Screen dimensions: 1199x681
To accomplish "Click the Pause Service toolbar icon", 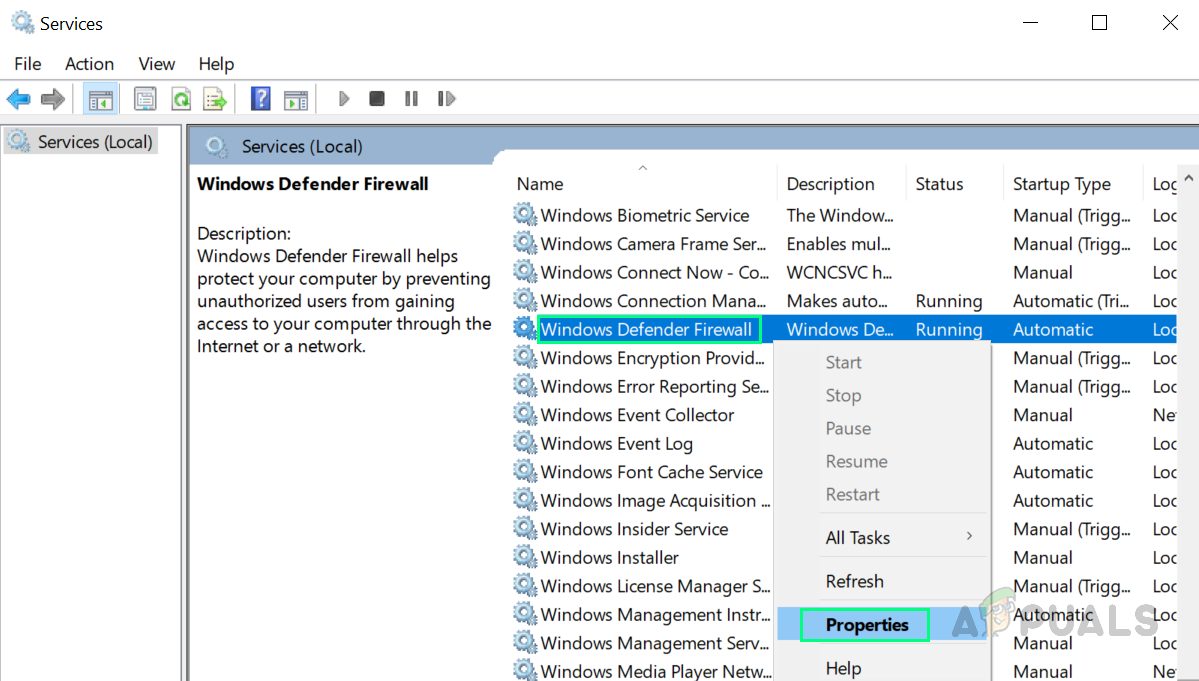I will click(x=411, y=99).
